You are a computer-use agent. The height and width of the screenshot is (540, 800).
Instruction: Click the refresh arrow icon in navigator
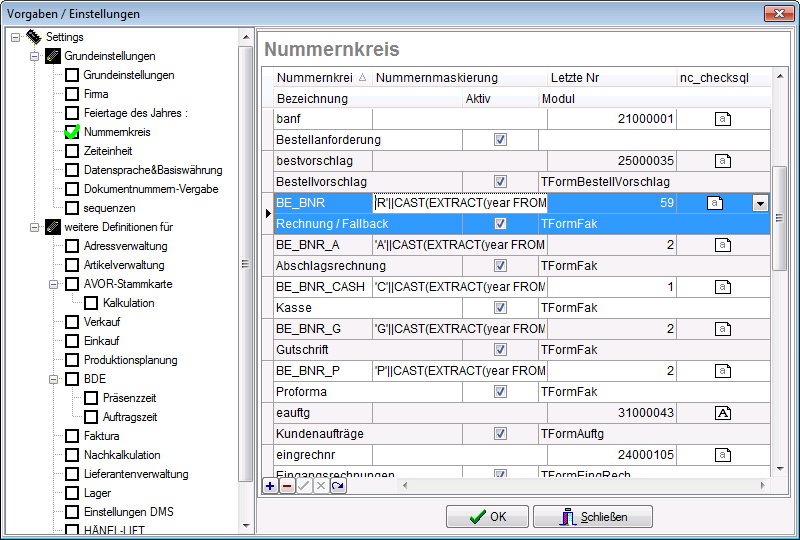pos(339,485)
